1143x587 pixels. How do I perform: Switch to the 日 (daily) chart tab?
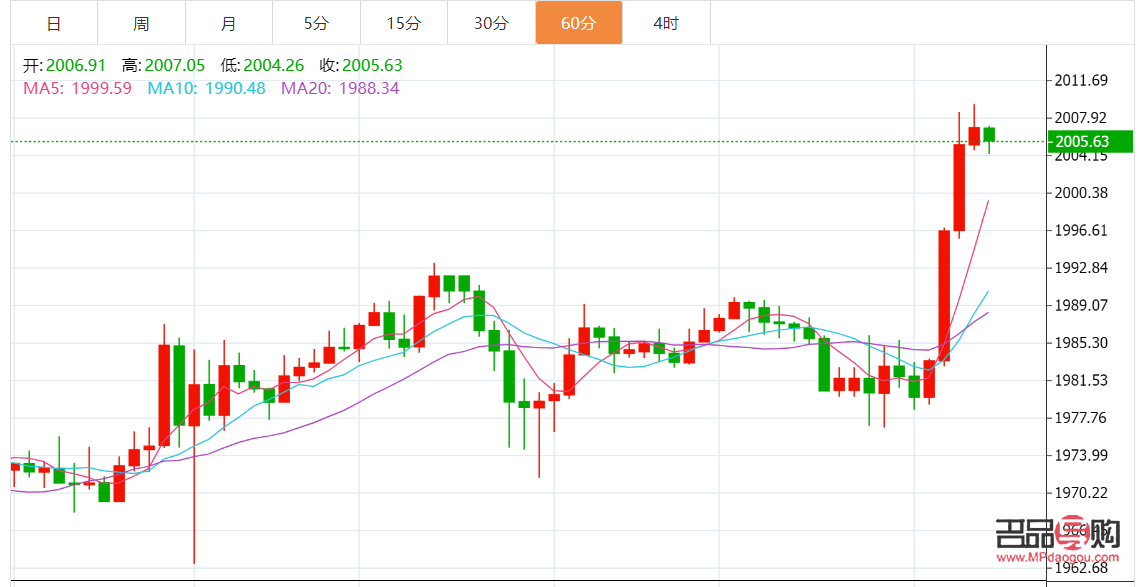[x=54, y=23]
